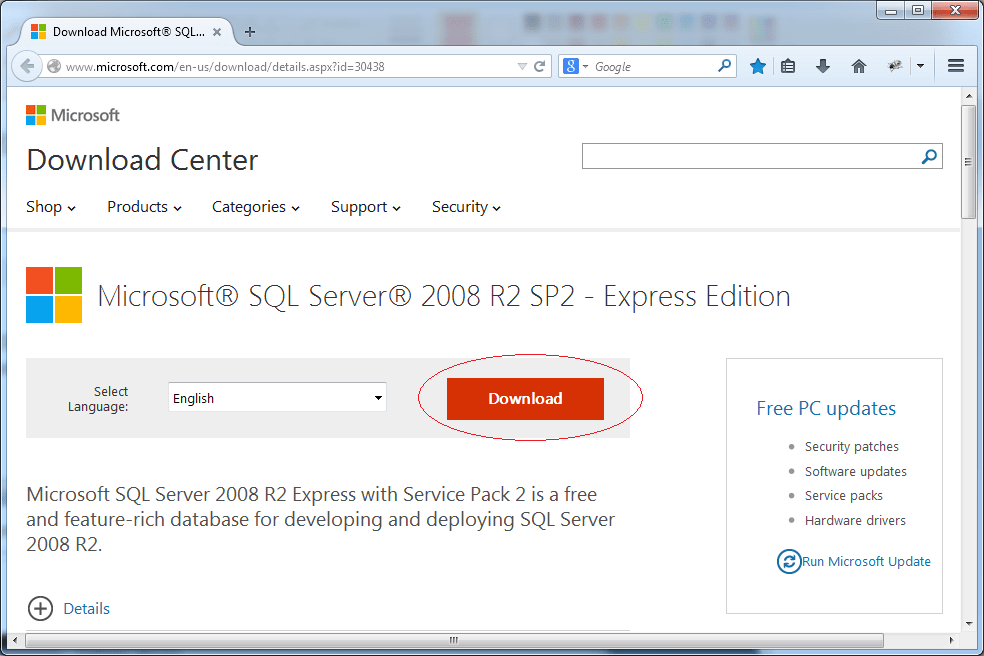This screenshot has height=656, width=984.
Task: Bookmark this page with the star icon
Action: point(757,66)
